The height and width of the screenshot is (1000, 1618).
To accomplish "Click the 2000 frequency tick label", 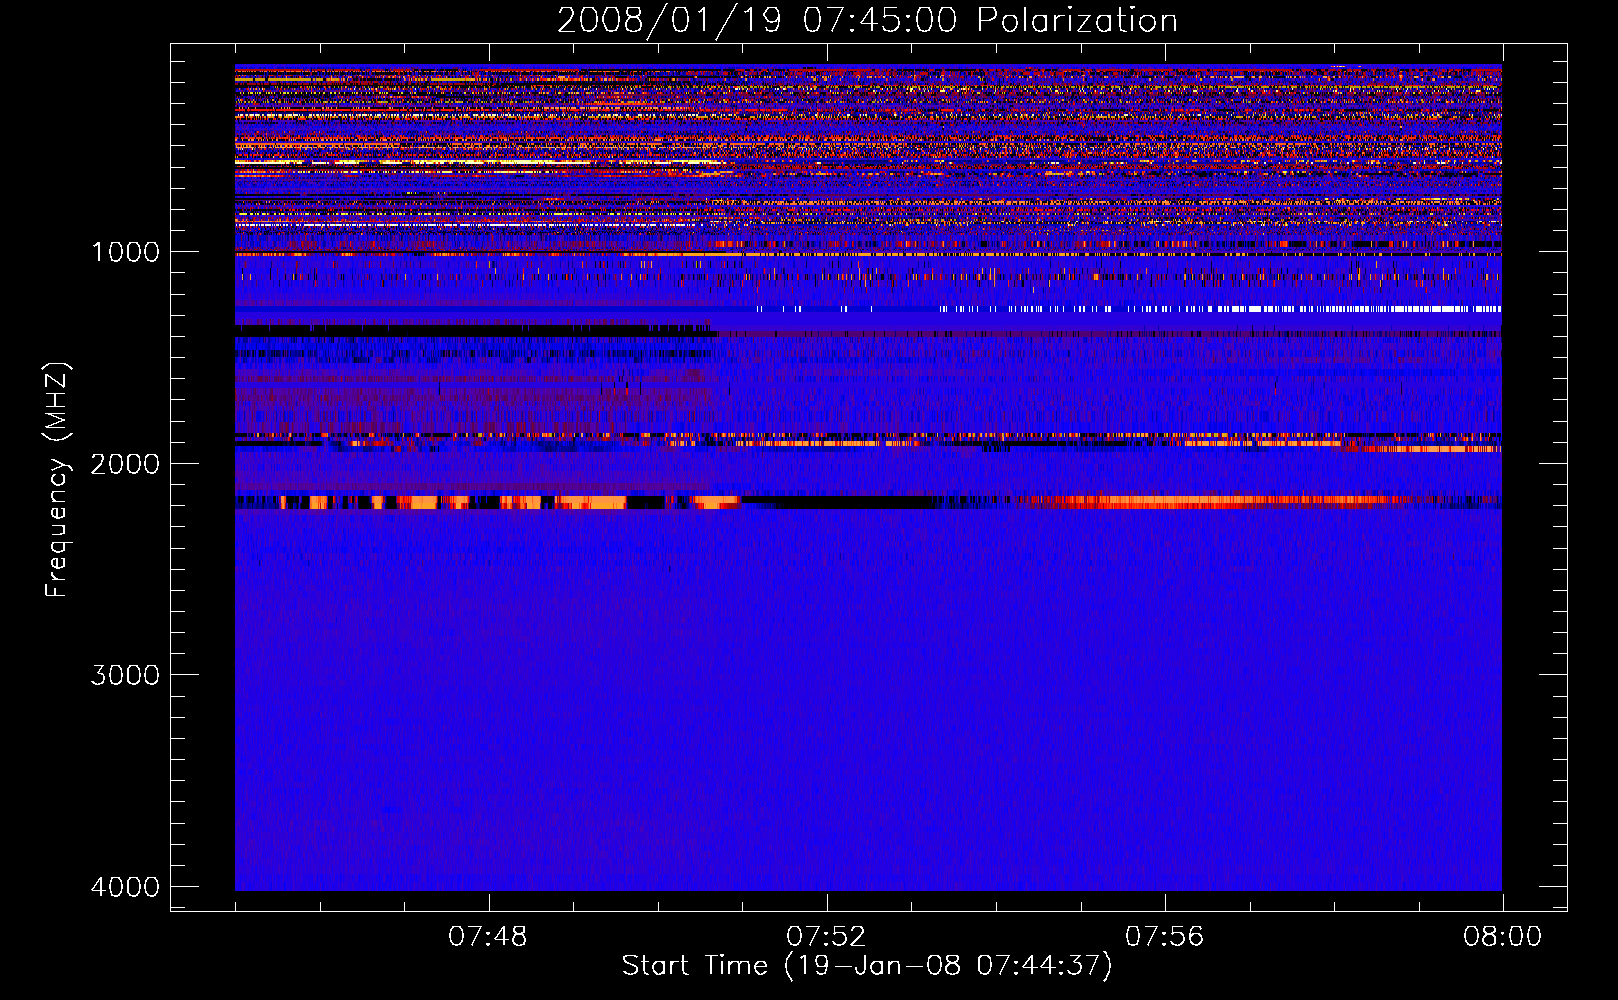I will (x=126, y=464).
